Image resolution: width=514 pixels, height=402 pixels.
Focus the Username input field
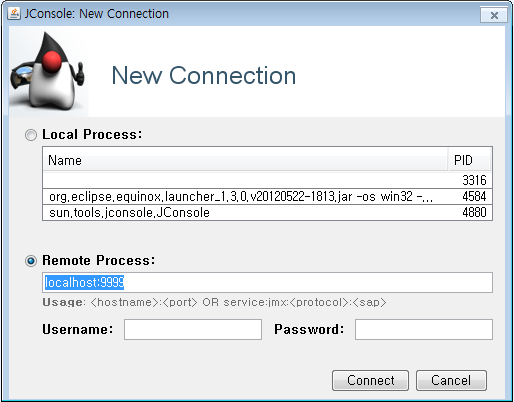coord(193,330)
